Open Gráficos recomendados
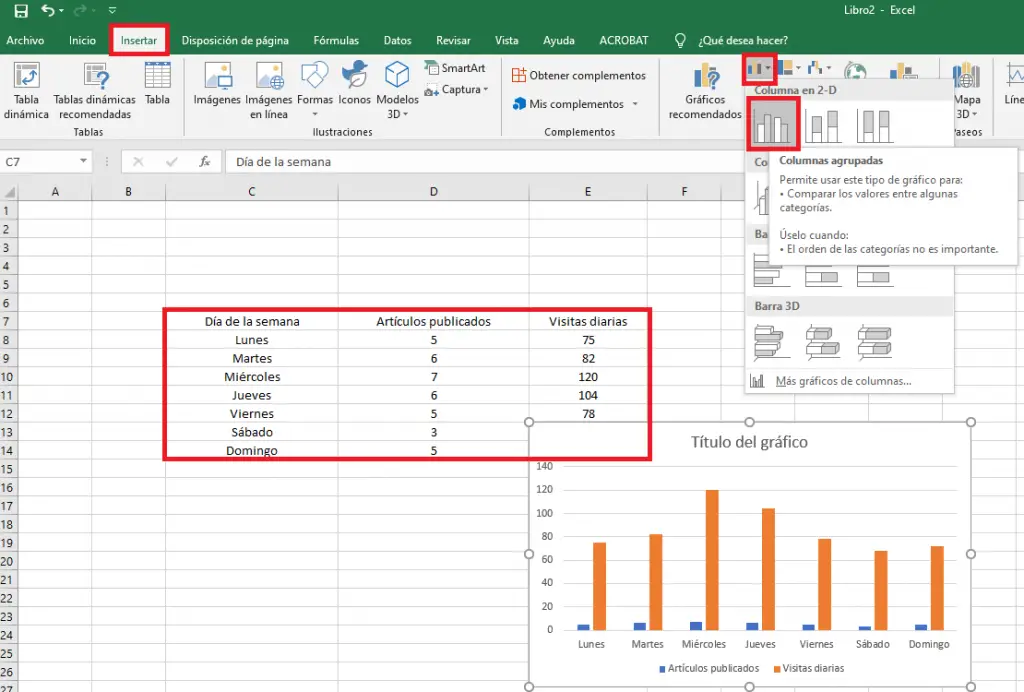The width and height of the screenshot is (1024, 692). 705,79
